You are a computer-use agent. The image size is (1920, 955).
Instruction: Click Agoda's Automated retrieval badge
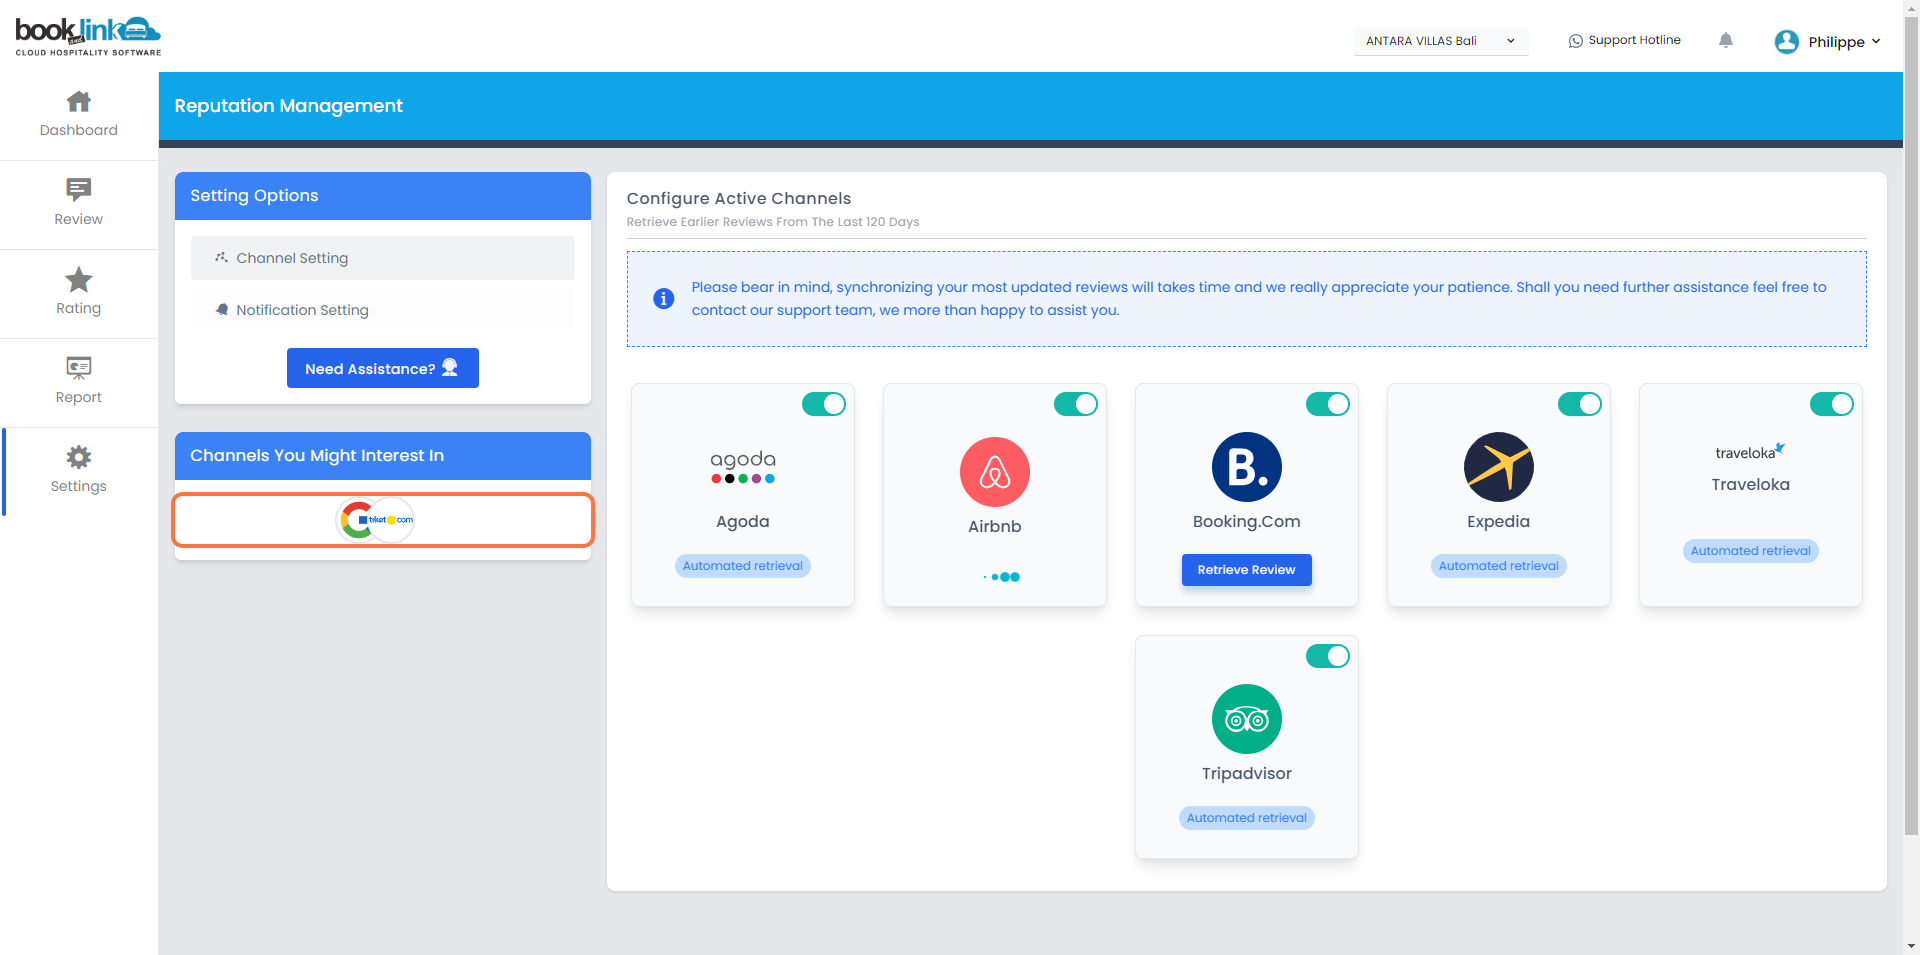point(743,566)
